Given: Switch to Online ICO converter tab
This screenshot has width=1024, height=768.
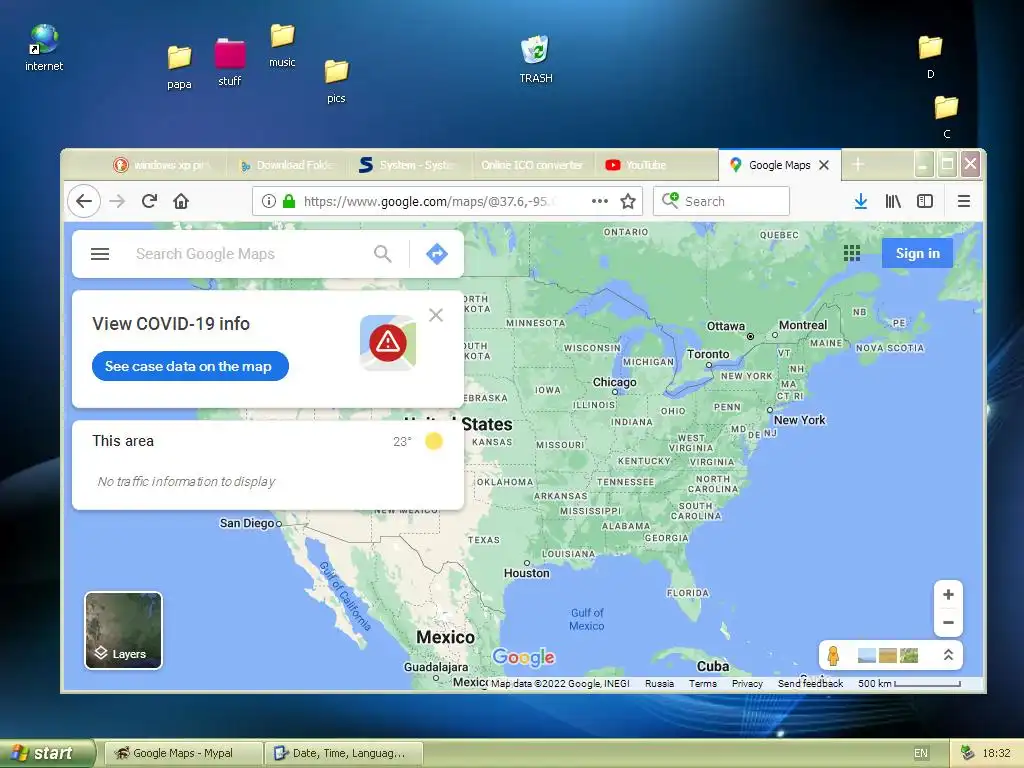Looking at the screenshot, I should tap(532, 165).
